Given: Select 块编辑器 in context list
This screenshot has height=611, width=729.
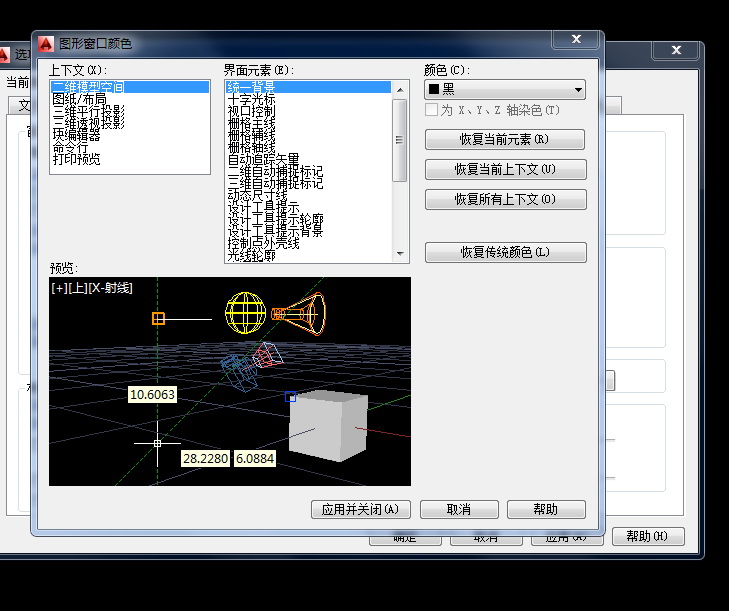Looking at the screenshot, I should pos(130,135).
